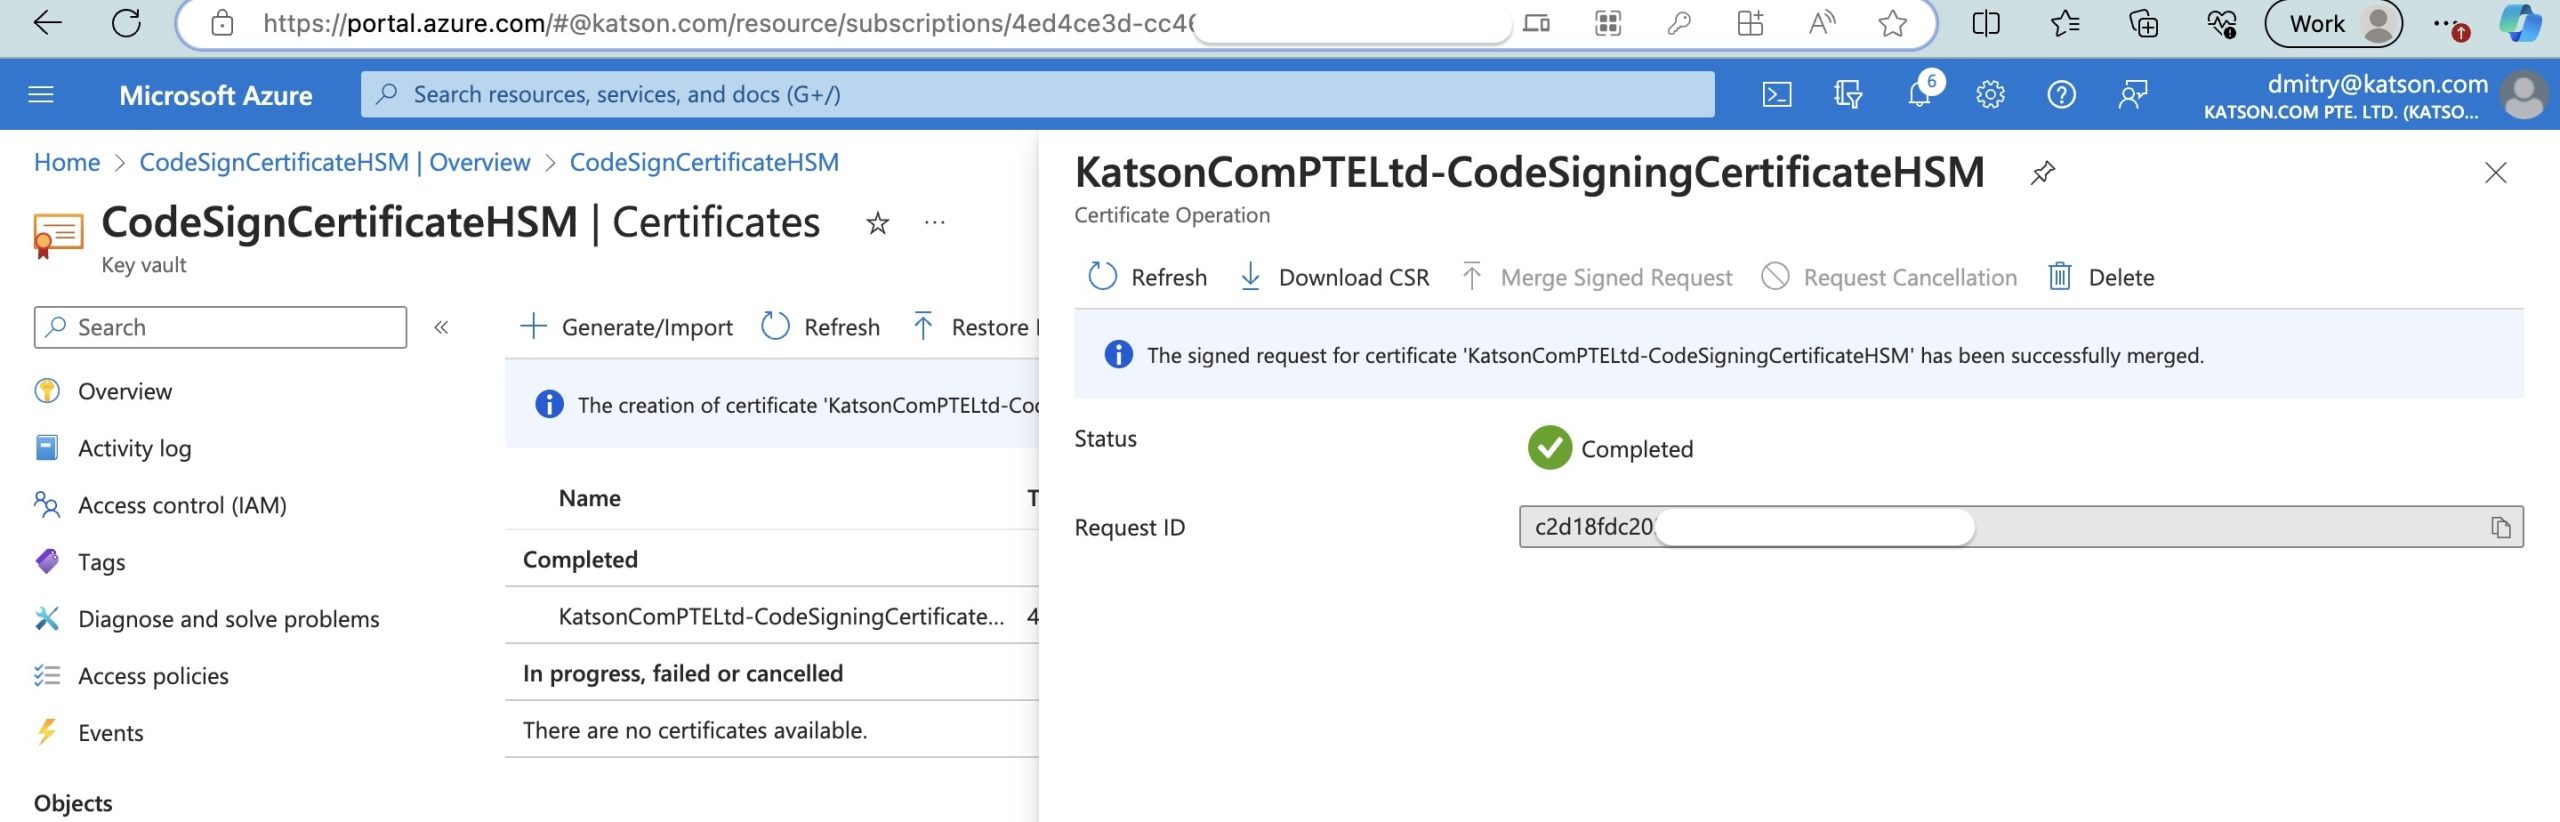Open Azure portal settings gear
The image size is (2560, 822).
1991,95
